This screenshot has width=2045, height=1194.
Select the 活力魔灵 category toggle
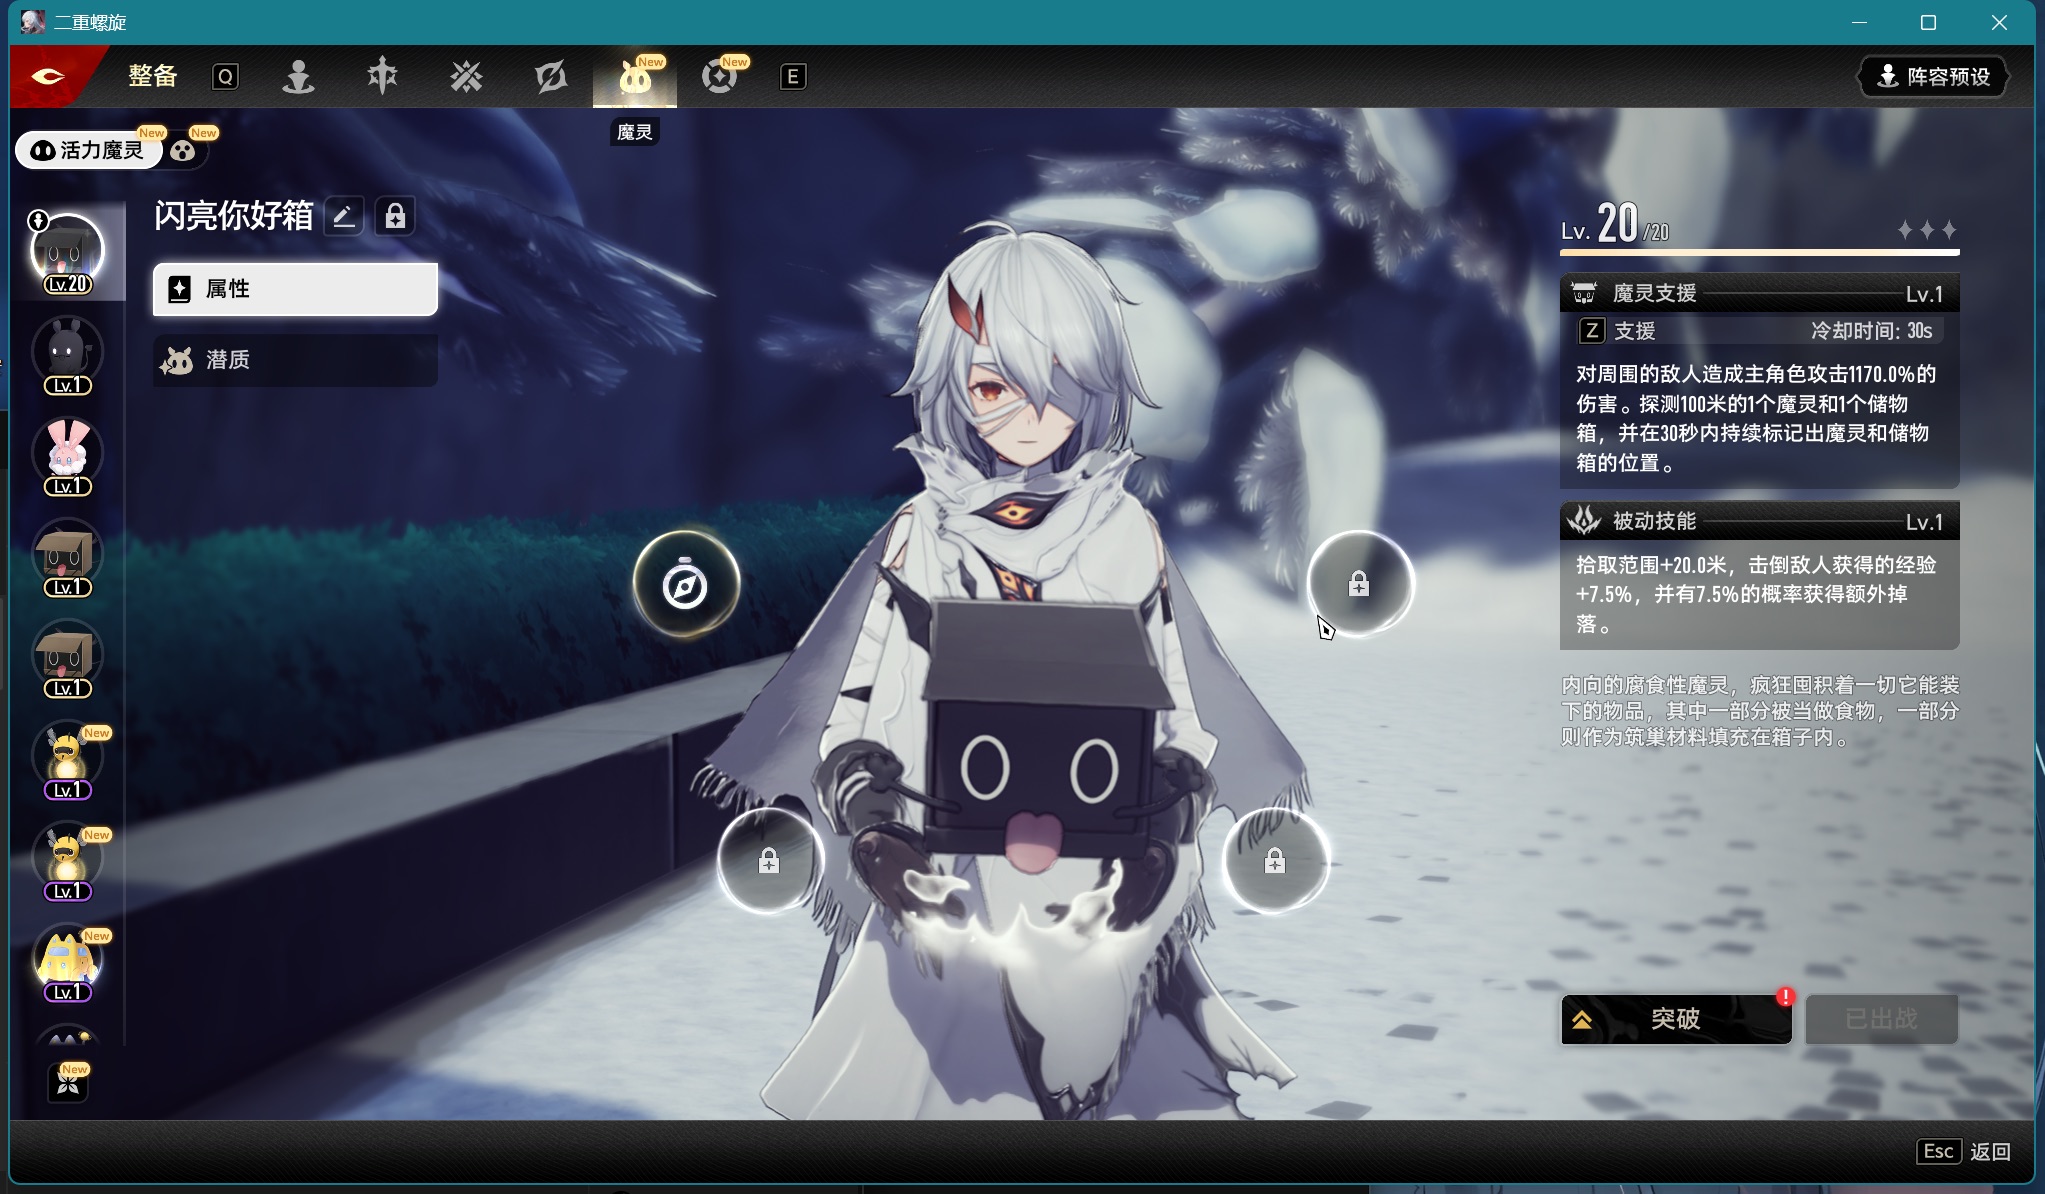click(89, 150)
